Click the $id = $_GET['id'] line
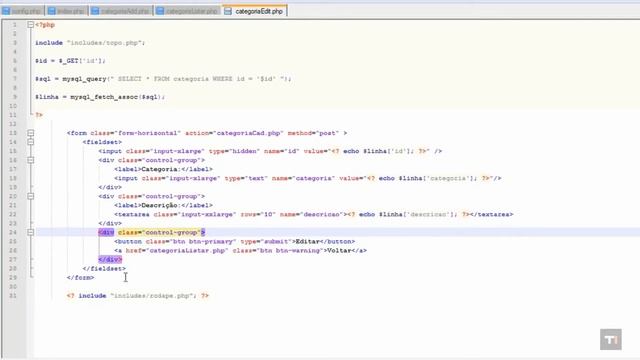 point(70,61)
